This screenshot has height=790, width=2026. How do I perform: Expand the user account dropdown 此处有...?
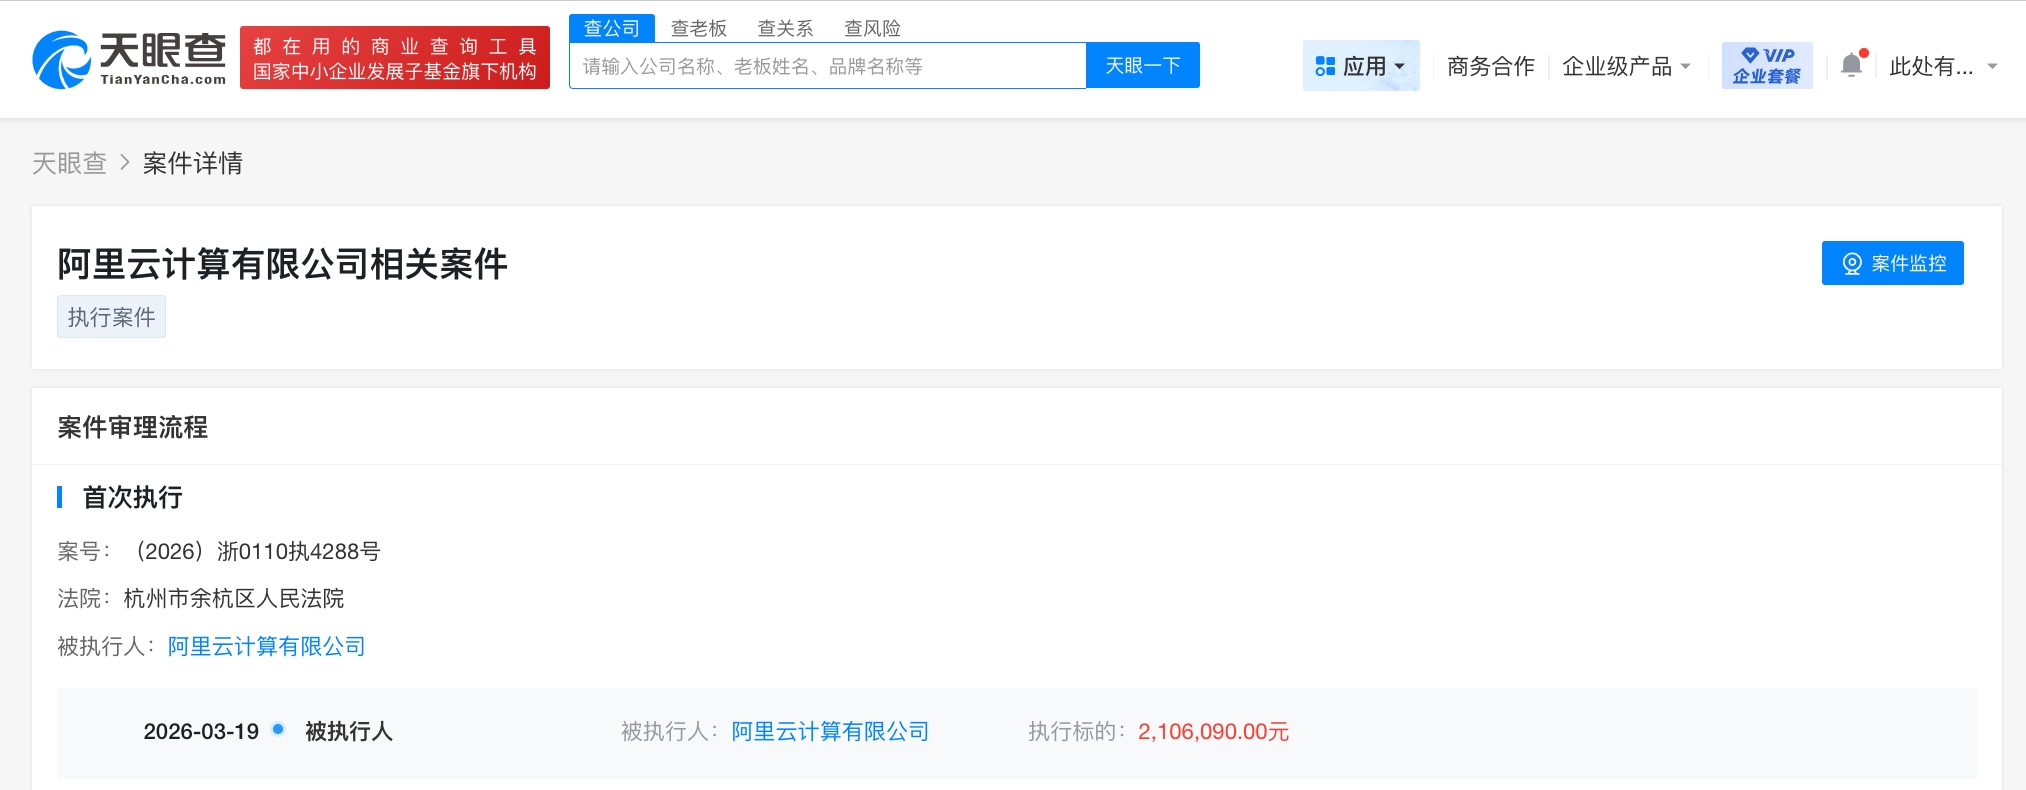click(1942, 66)
